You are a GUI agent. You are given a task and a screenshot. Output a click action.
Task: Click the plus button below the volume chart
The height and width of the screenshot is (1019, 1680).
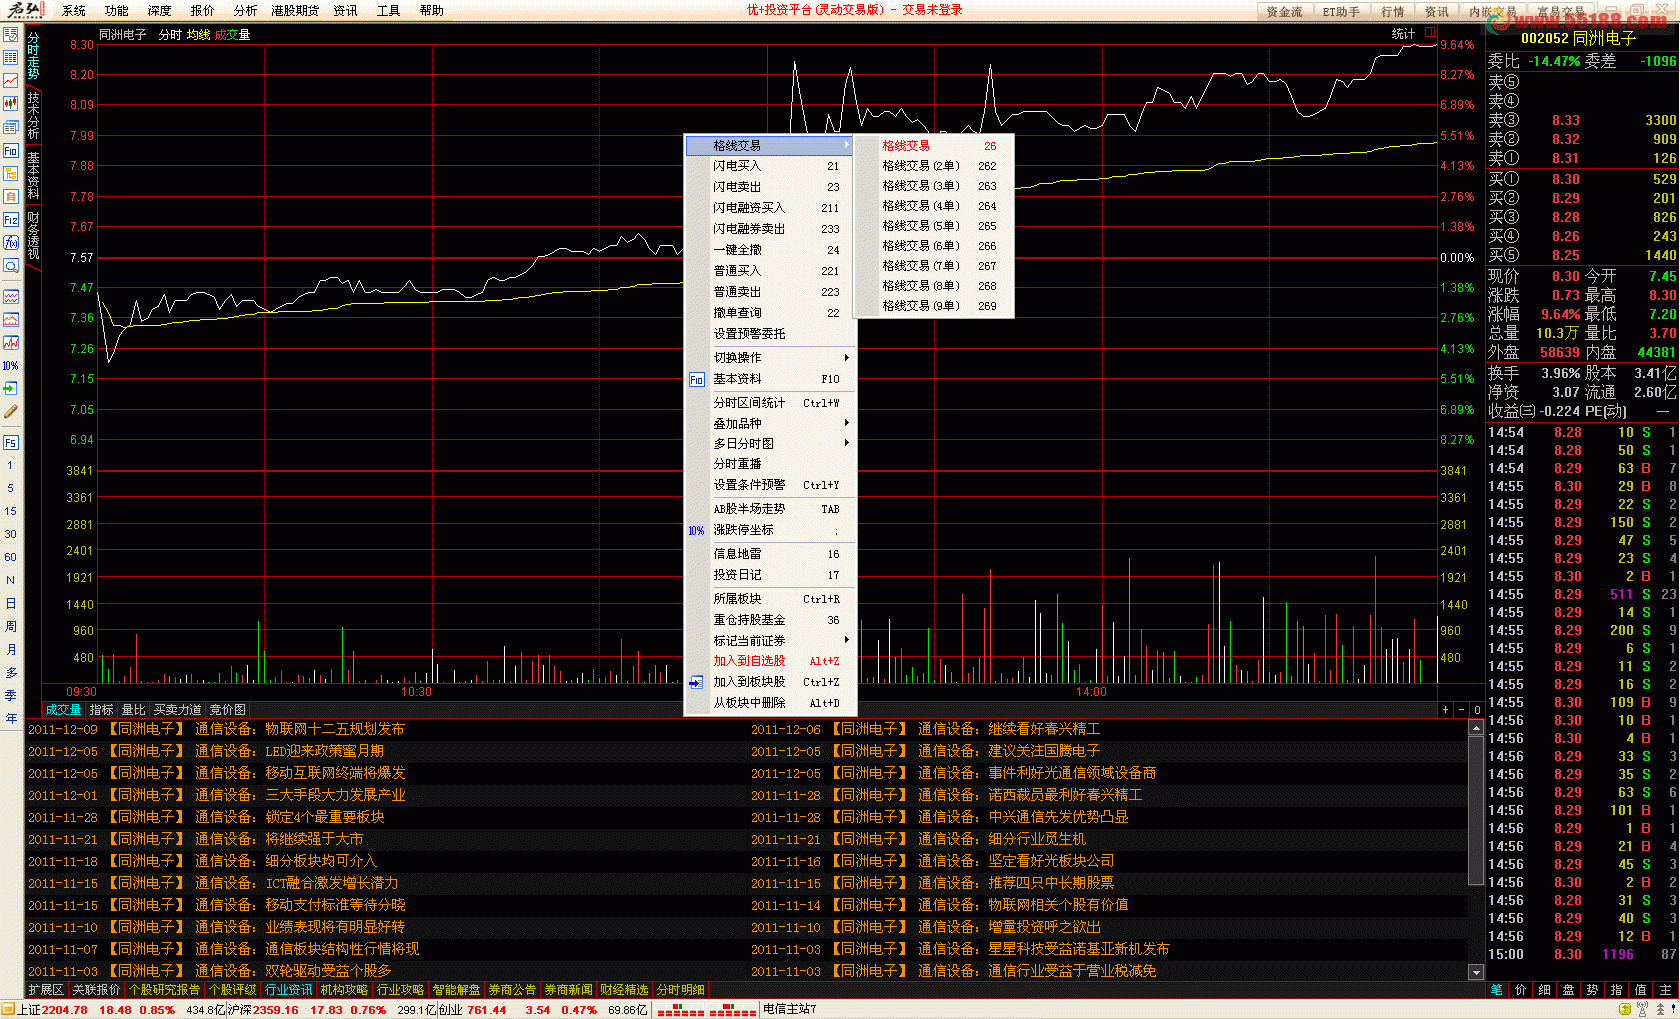[1445, 710]
